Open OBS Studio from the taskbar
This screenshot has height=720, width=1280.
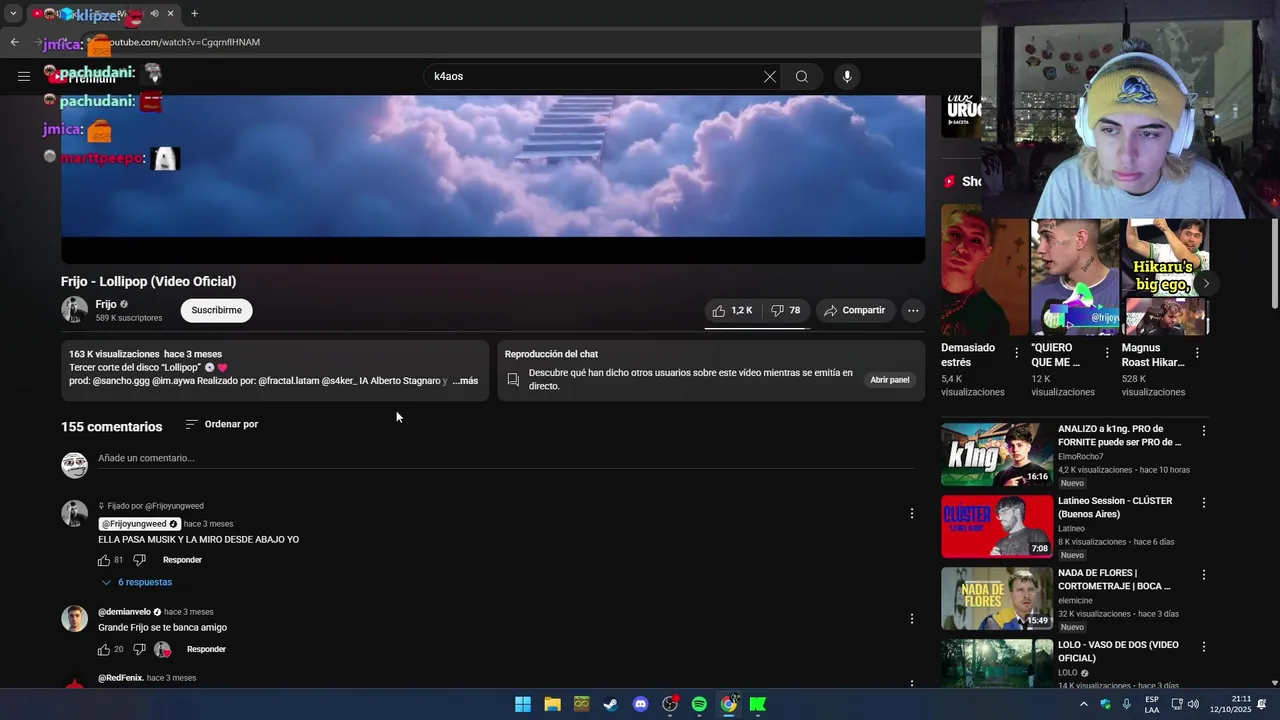coord(670,704)
